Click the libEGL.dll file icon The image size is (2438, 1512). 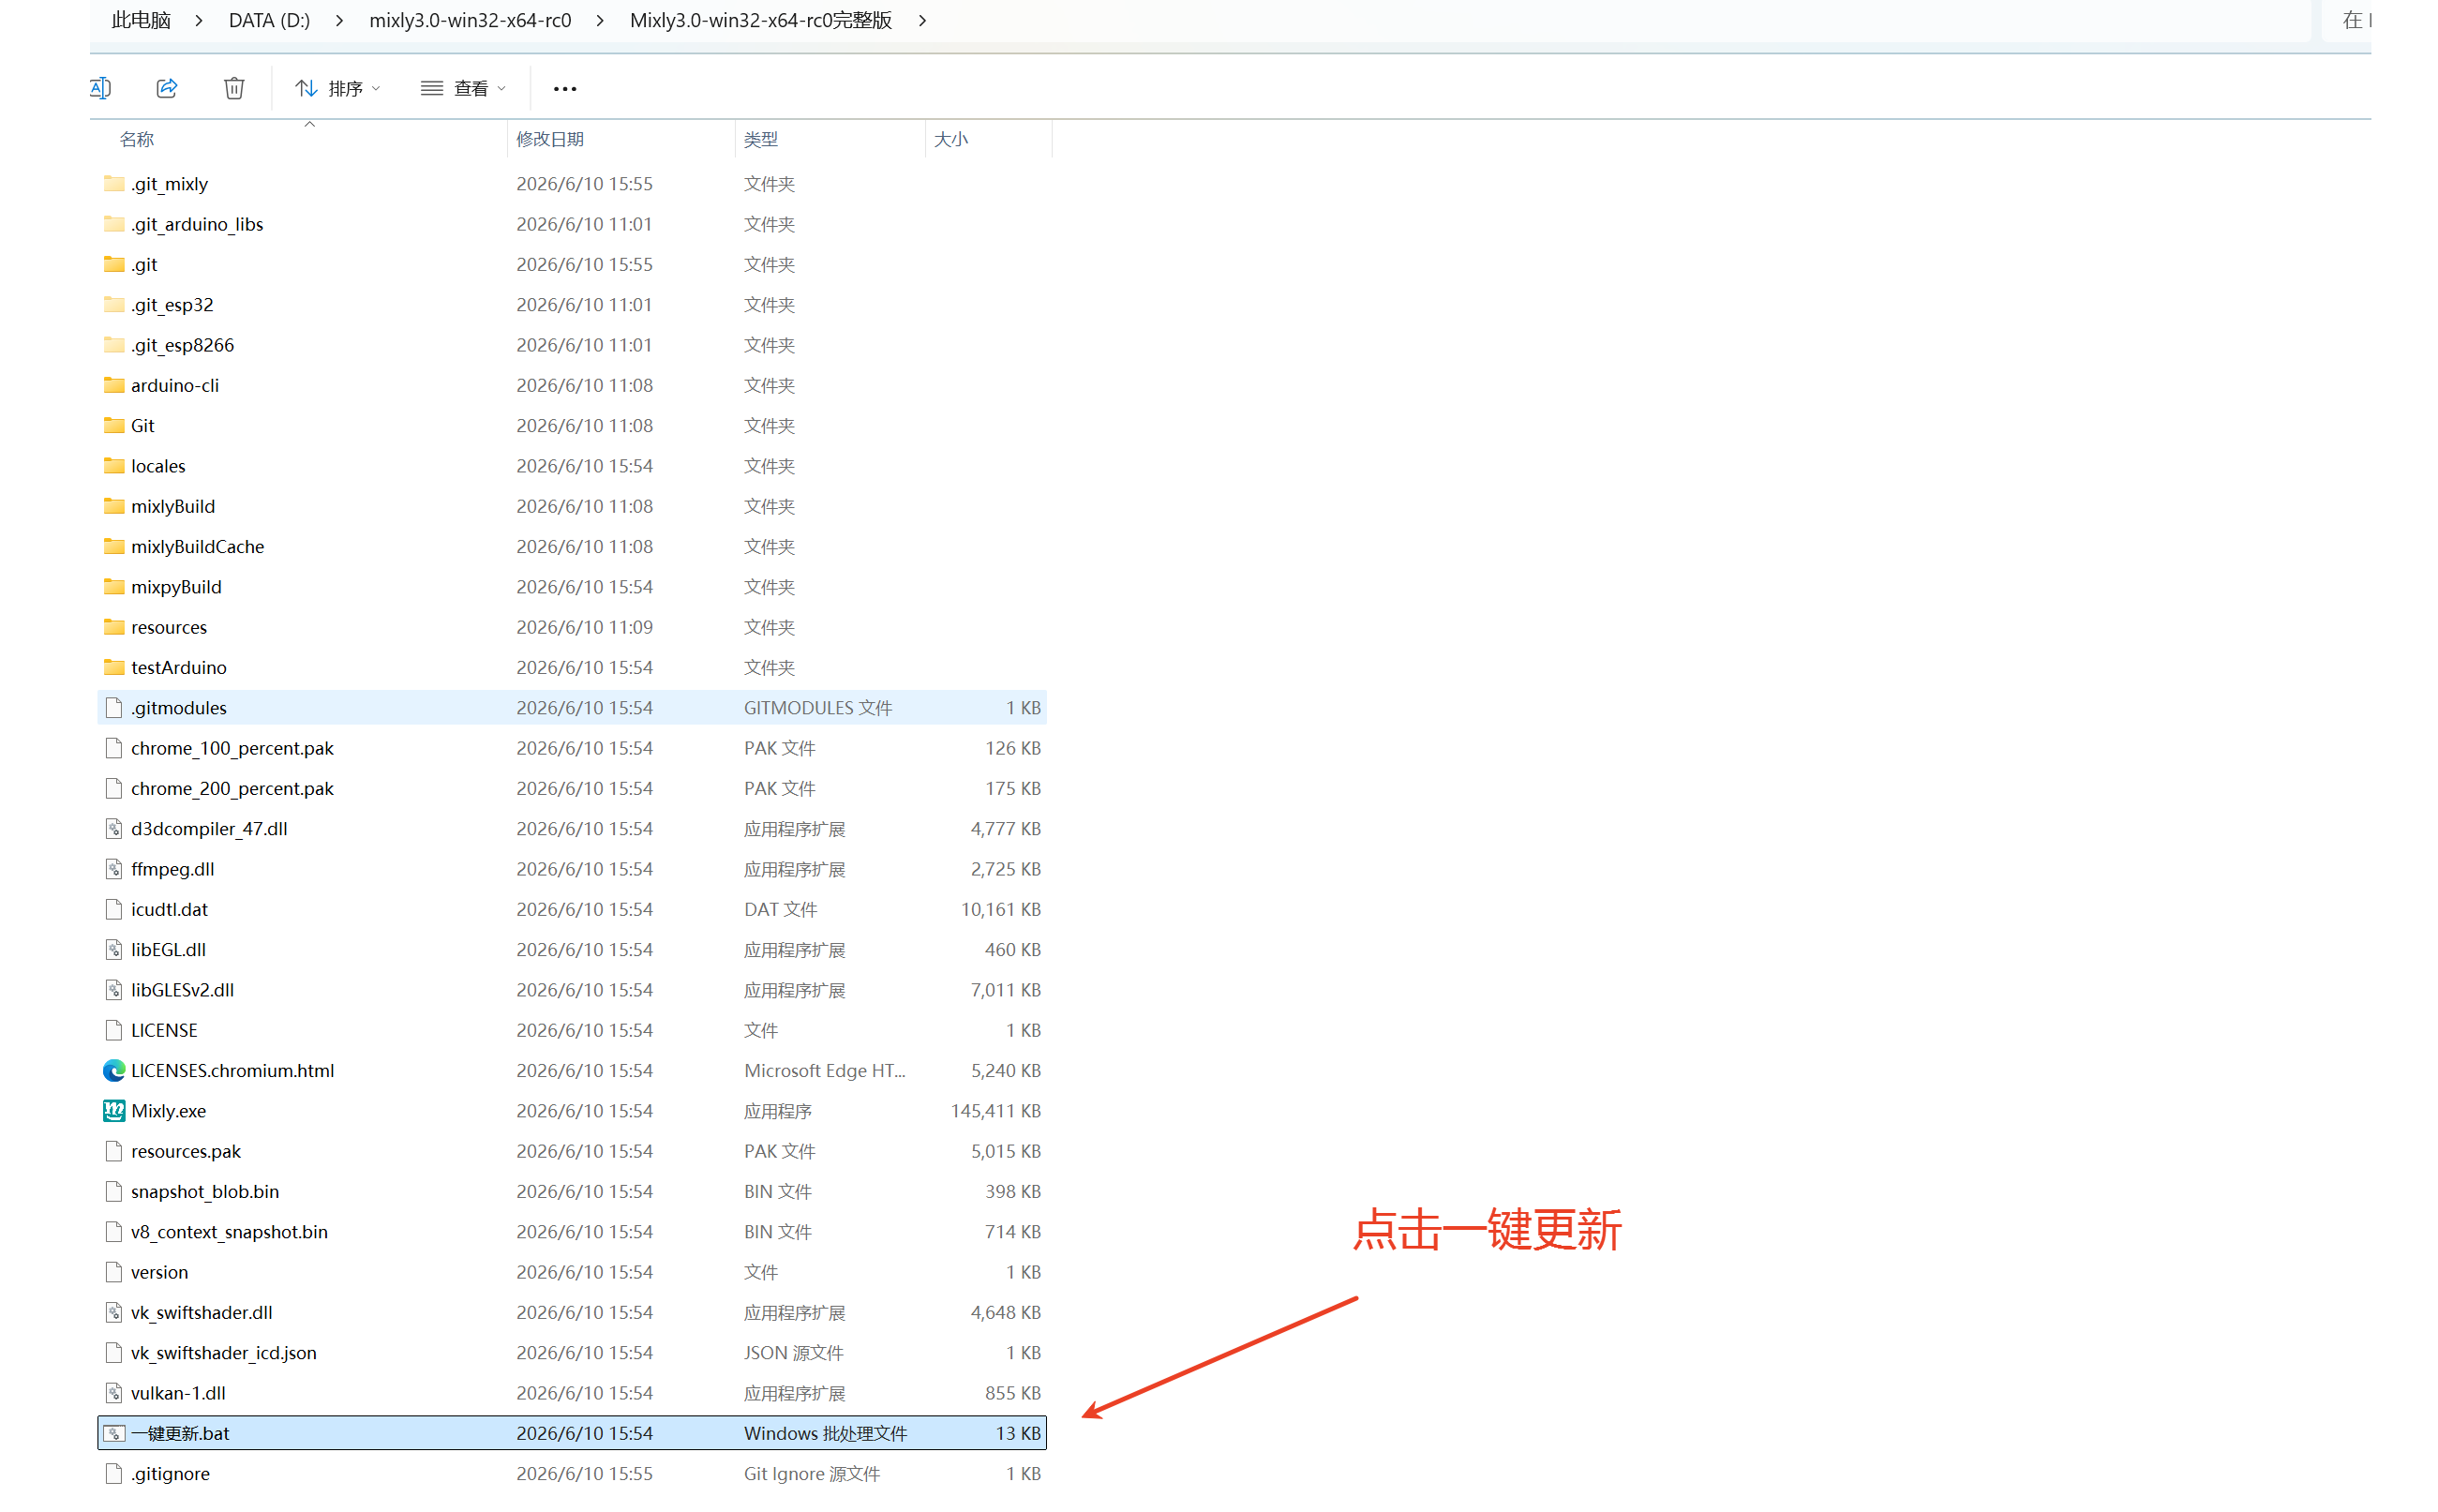coord(114,949)
